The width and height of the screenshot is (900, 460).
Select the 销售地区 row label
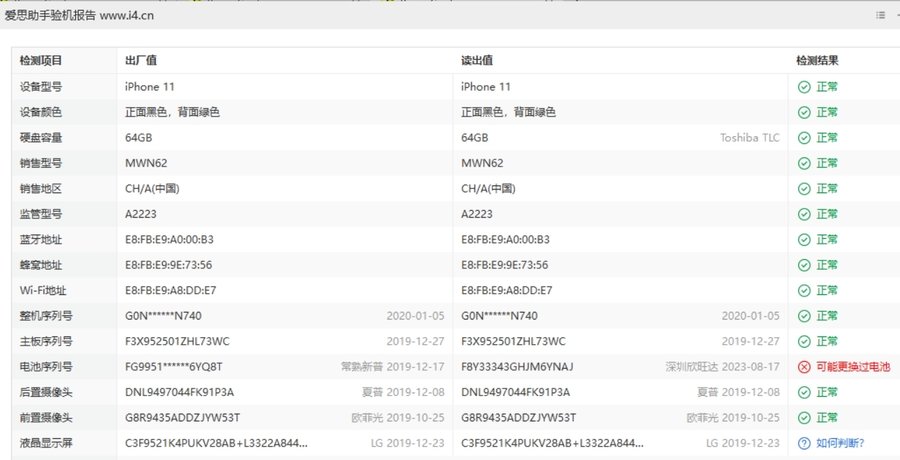click(41, 188)
